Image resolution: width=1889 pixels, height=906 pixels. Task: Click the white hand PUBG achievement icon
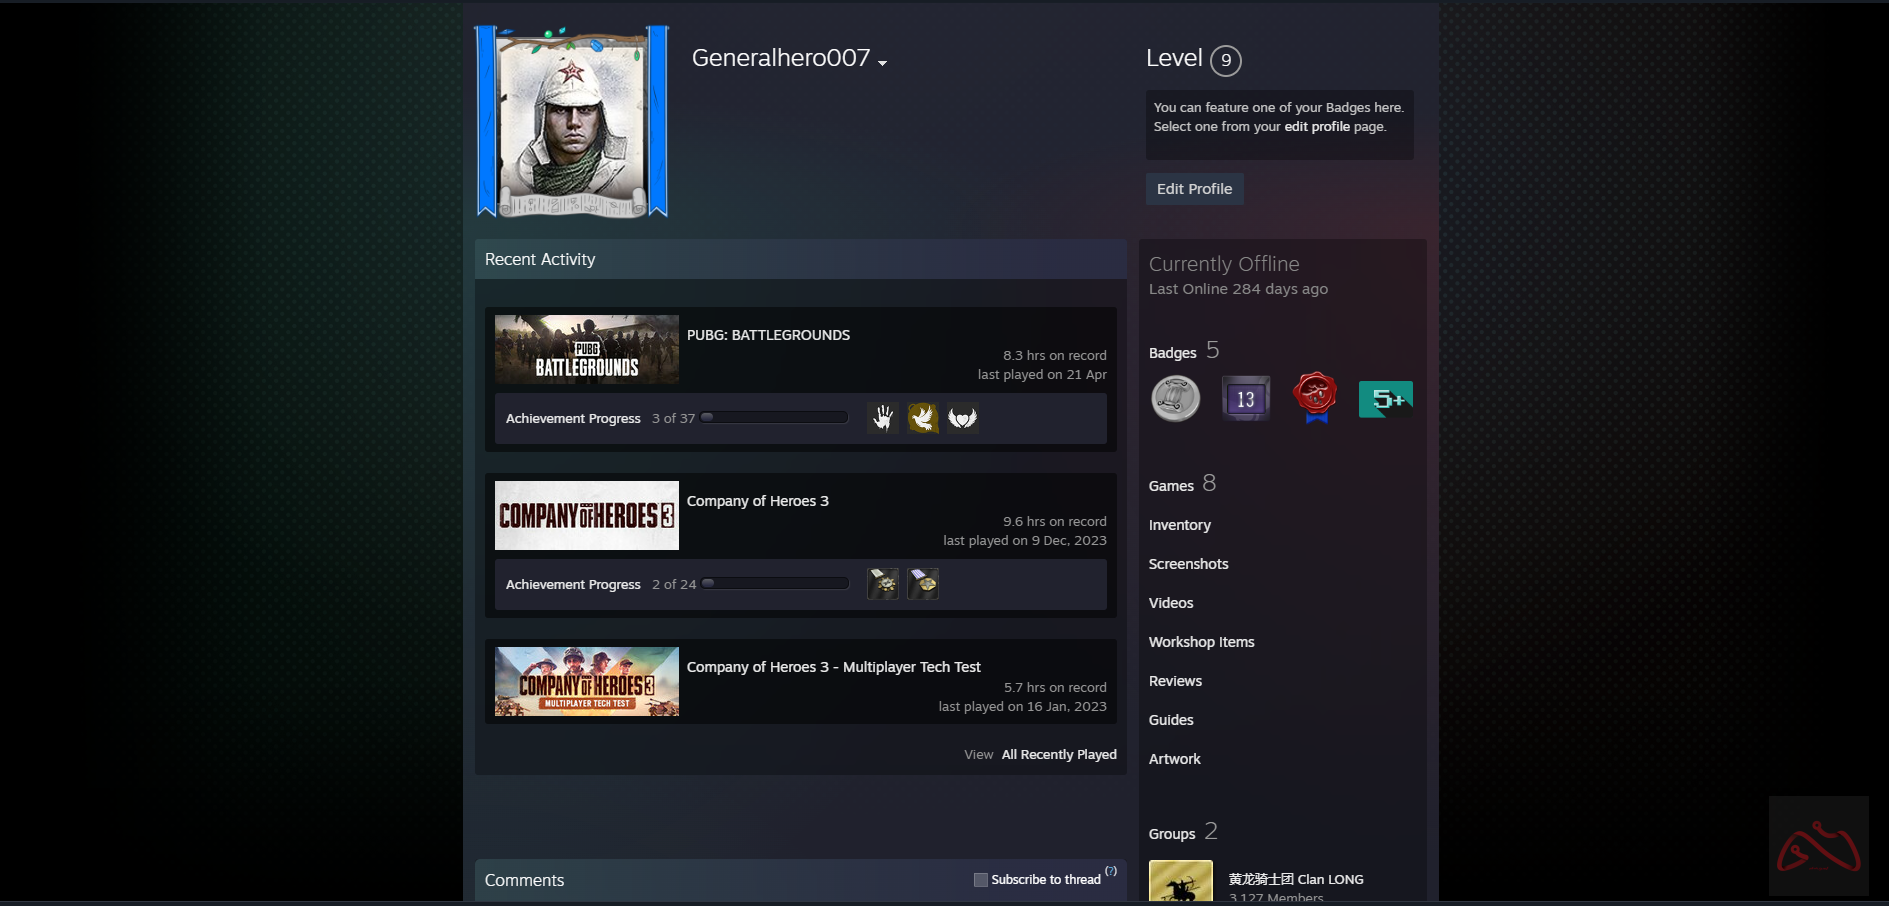(x=883, y=417)
